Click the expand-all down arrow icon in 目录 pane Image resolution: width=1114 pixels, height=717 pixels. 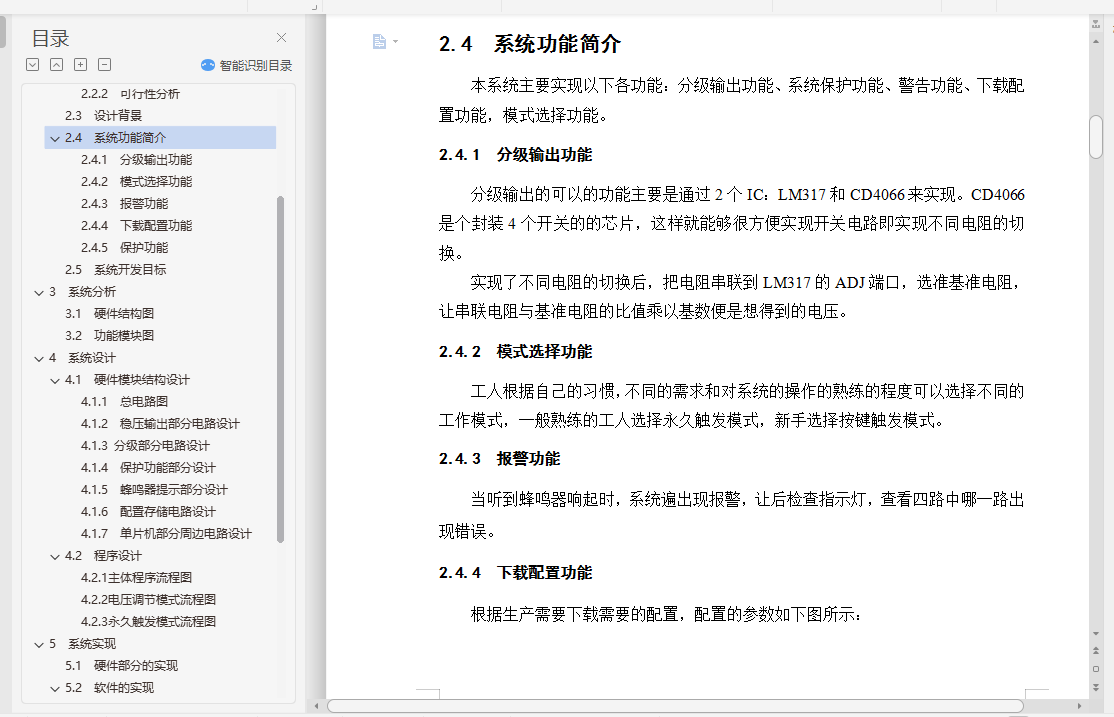[x=33, y=65]
